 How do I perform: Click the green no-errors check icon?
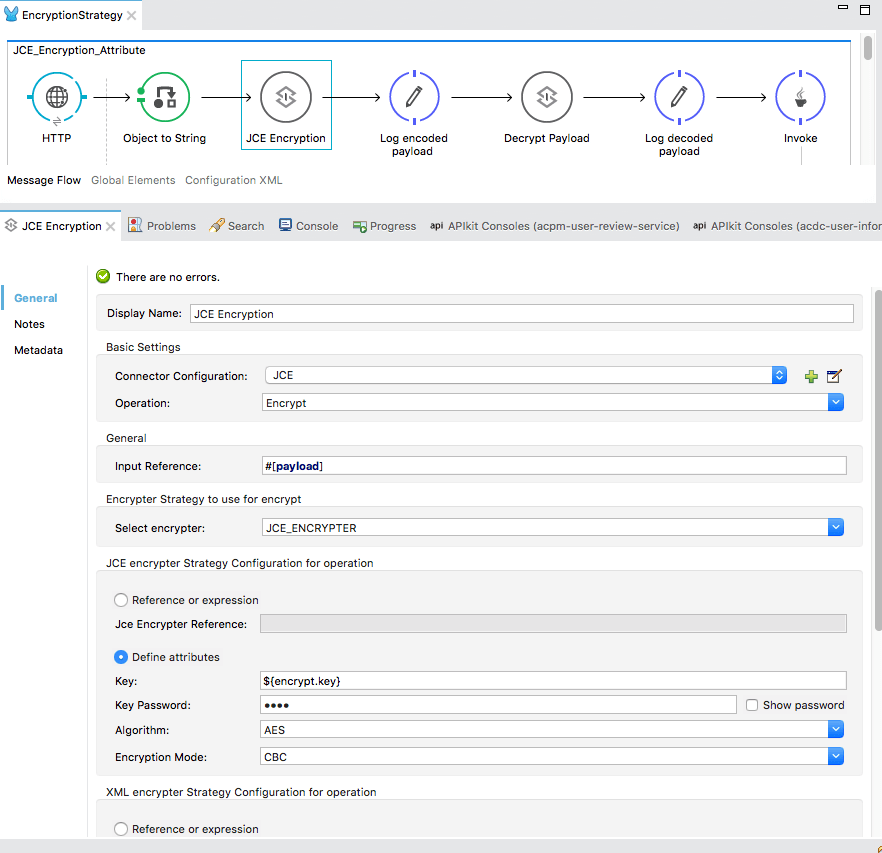tap(103, 276)
